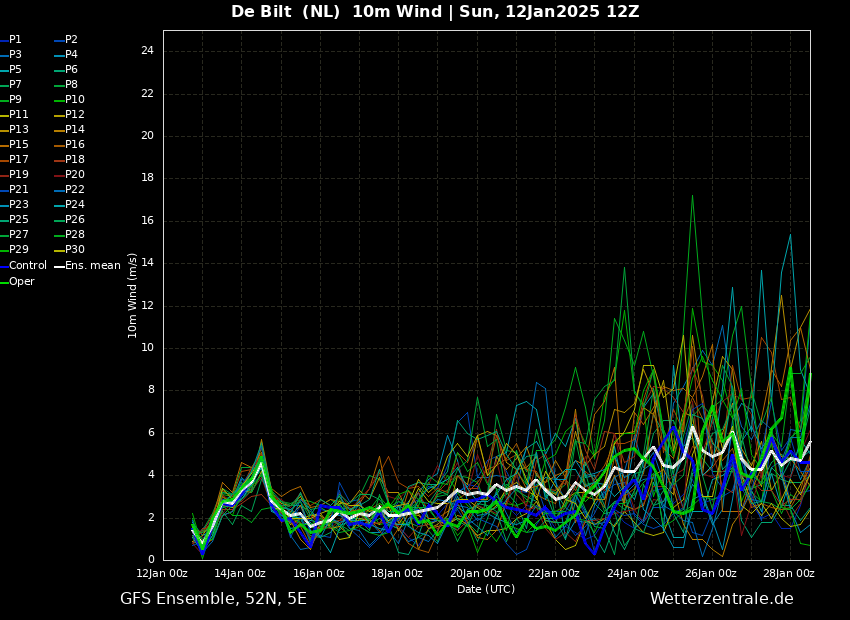Viewport: 850px width, 620px height.
Task: Click the 24 value on y-axis
Action: [x=147, y=51]
